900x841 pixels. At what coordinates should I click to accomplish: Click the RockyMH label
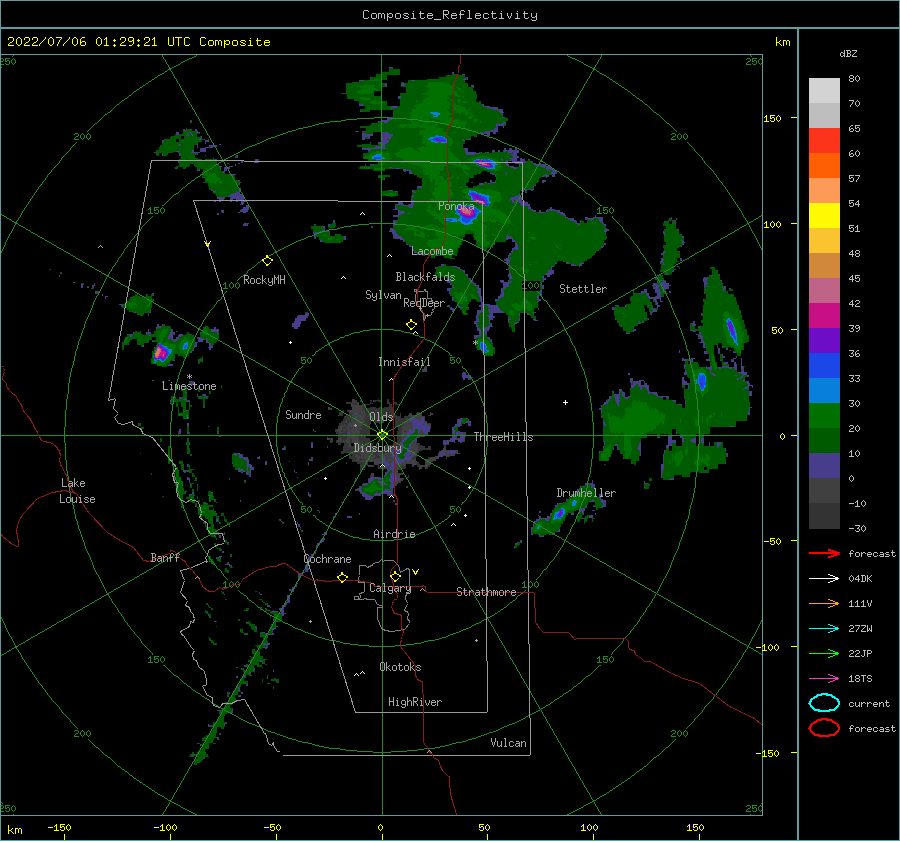click(x=264, y=280)
